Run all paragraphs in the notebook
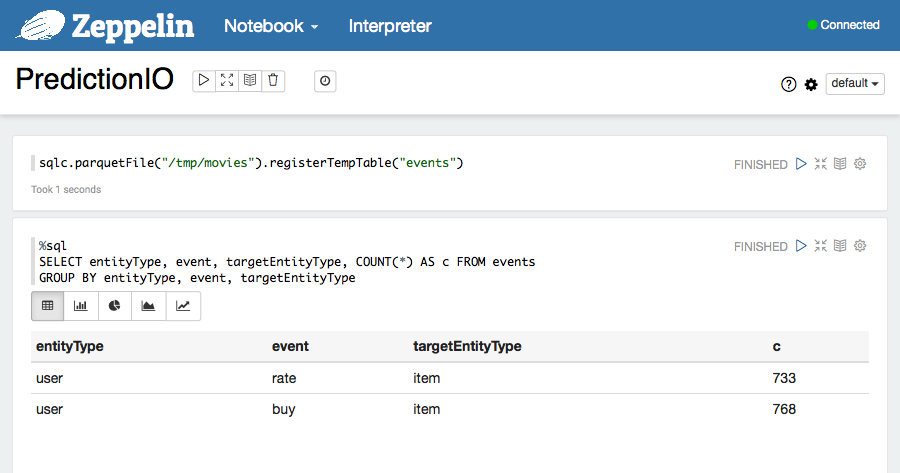The image size is (900, 473). point(204,81)
